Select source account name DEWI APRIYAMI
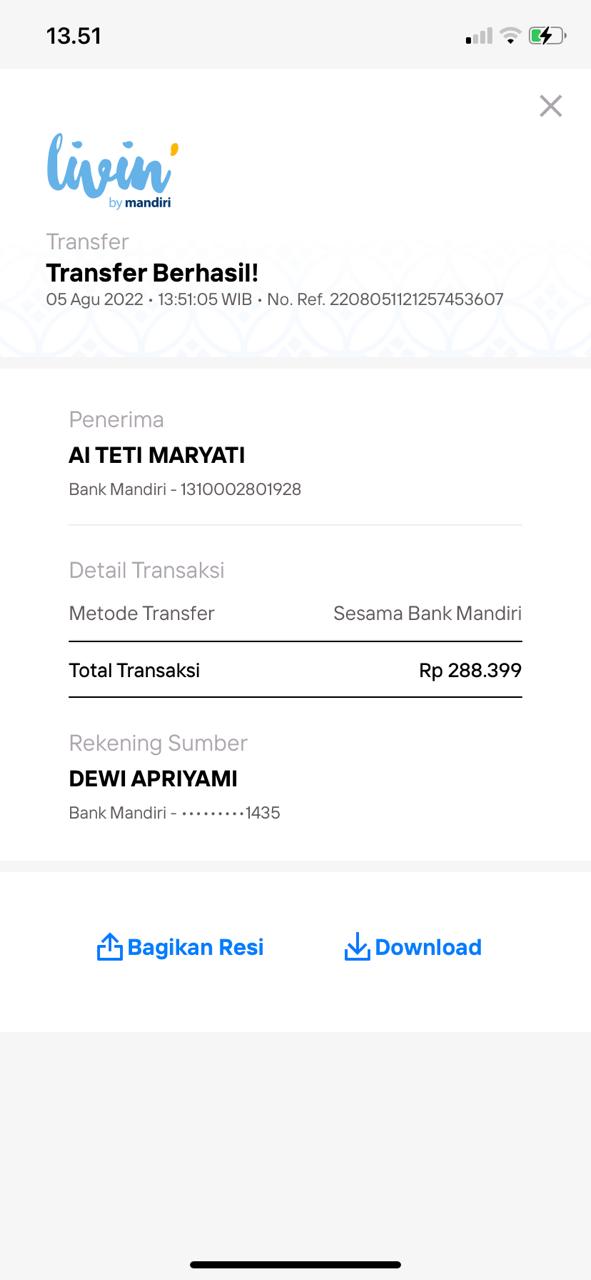591x1280 pixels. click(x=153, y=779)
